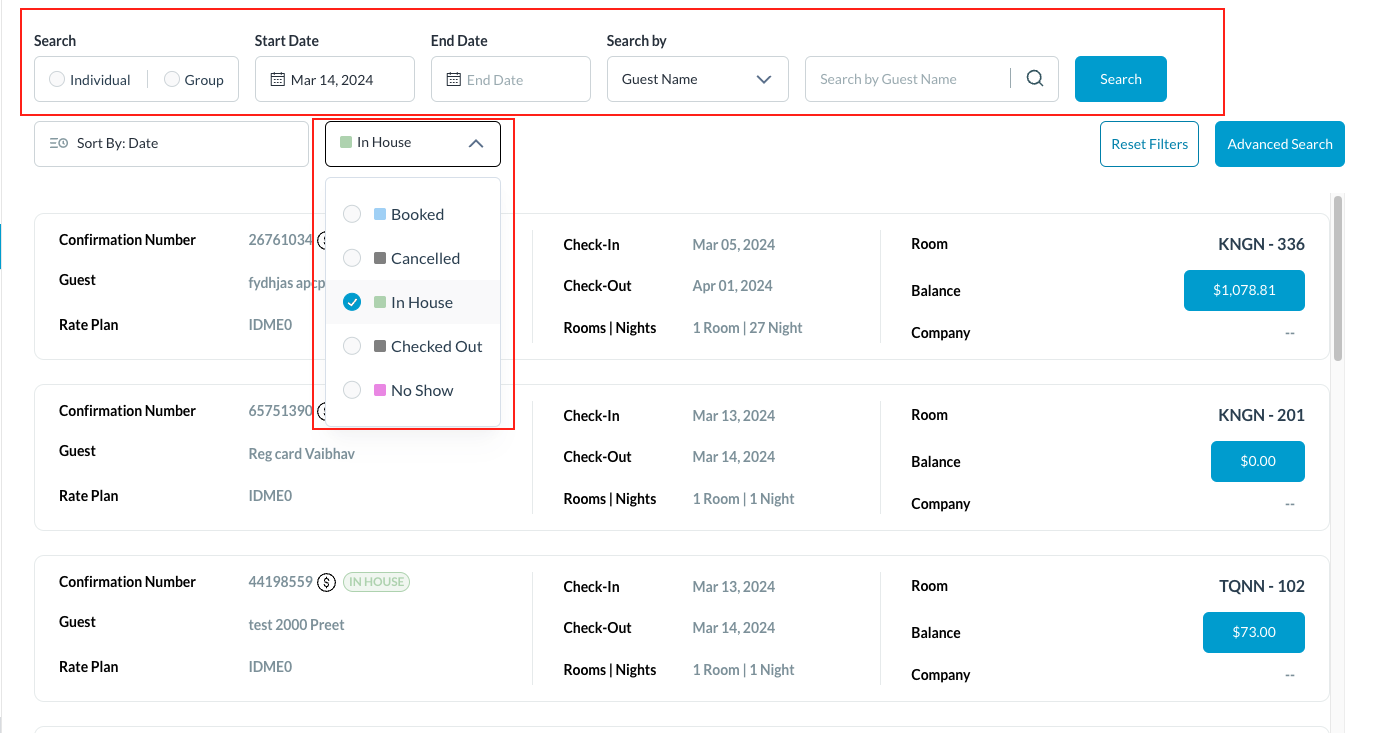Image resolution: width=1373 pixels, height=733 pixels.
Task: Click the calendar icon in End Date
Action: point(454,80)
